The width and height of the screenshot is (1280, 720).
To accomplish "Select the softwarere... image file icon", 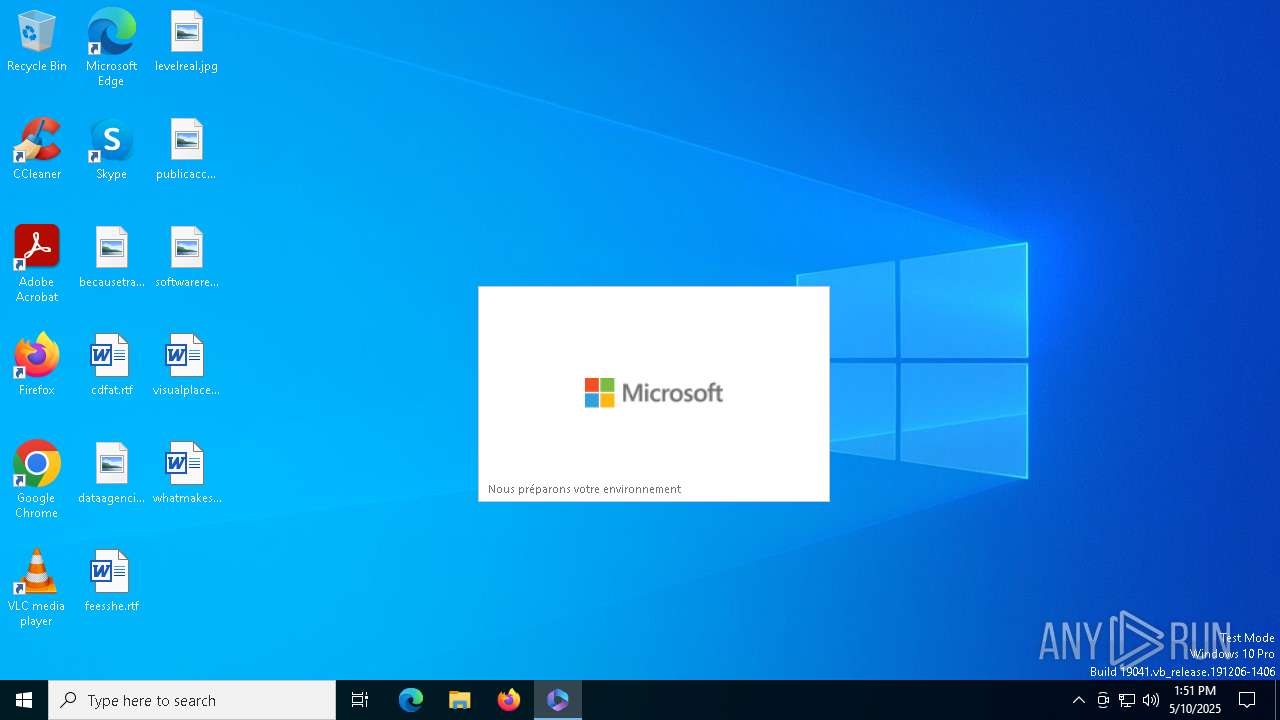I will [x=186, y=258].
